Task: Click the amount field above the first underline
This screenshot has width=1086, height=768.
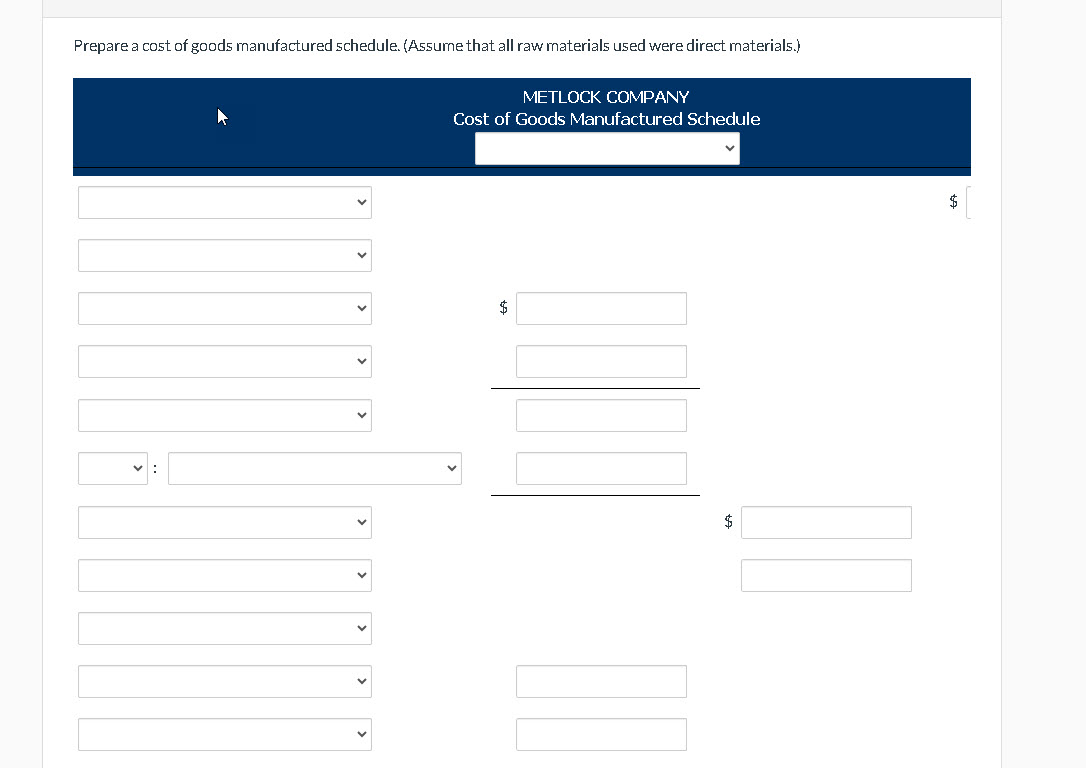Action: 601,361
